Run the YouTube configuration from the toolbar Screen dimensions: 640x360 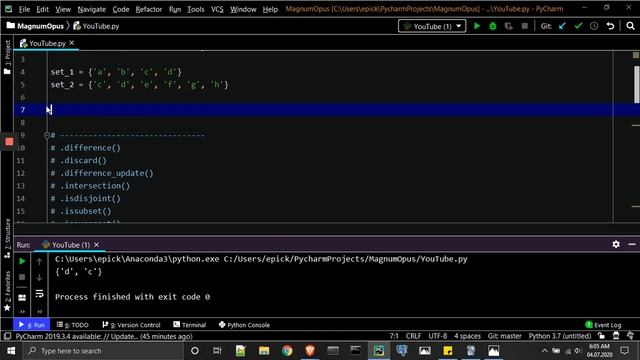click(477, 26)
